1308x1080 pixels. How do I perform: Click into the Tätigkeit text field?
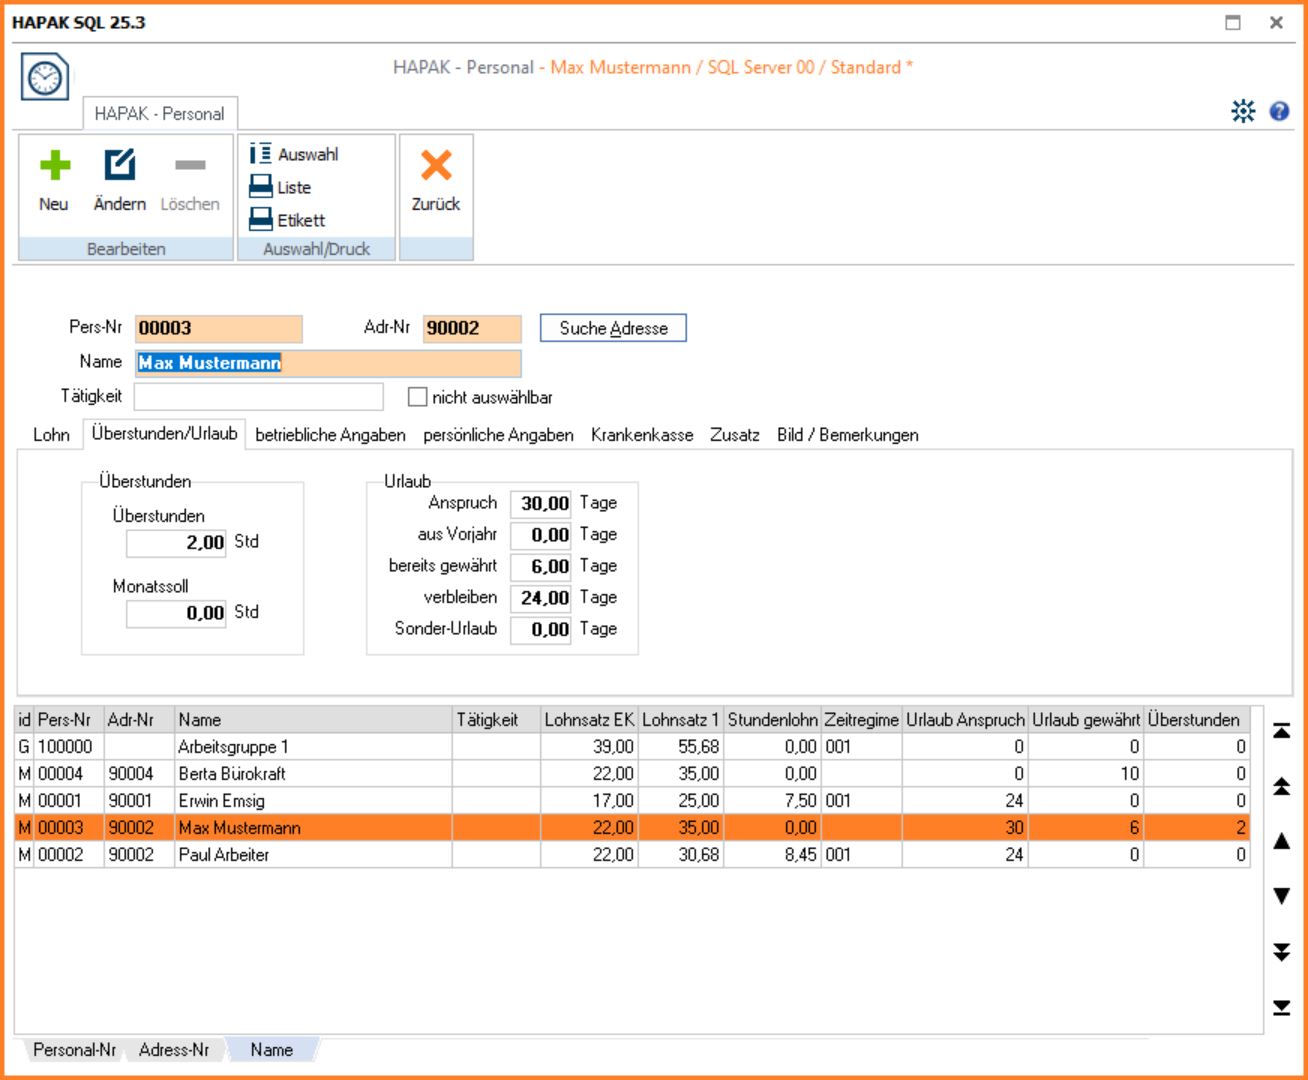(258, 397)
